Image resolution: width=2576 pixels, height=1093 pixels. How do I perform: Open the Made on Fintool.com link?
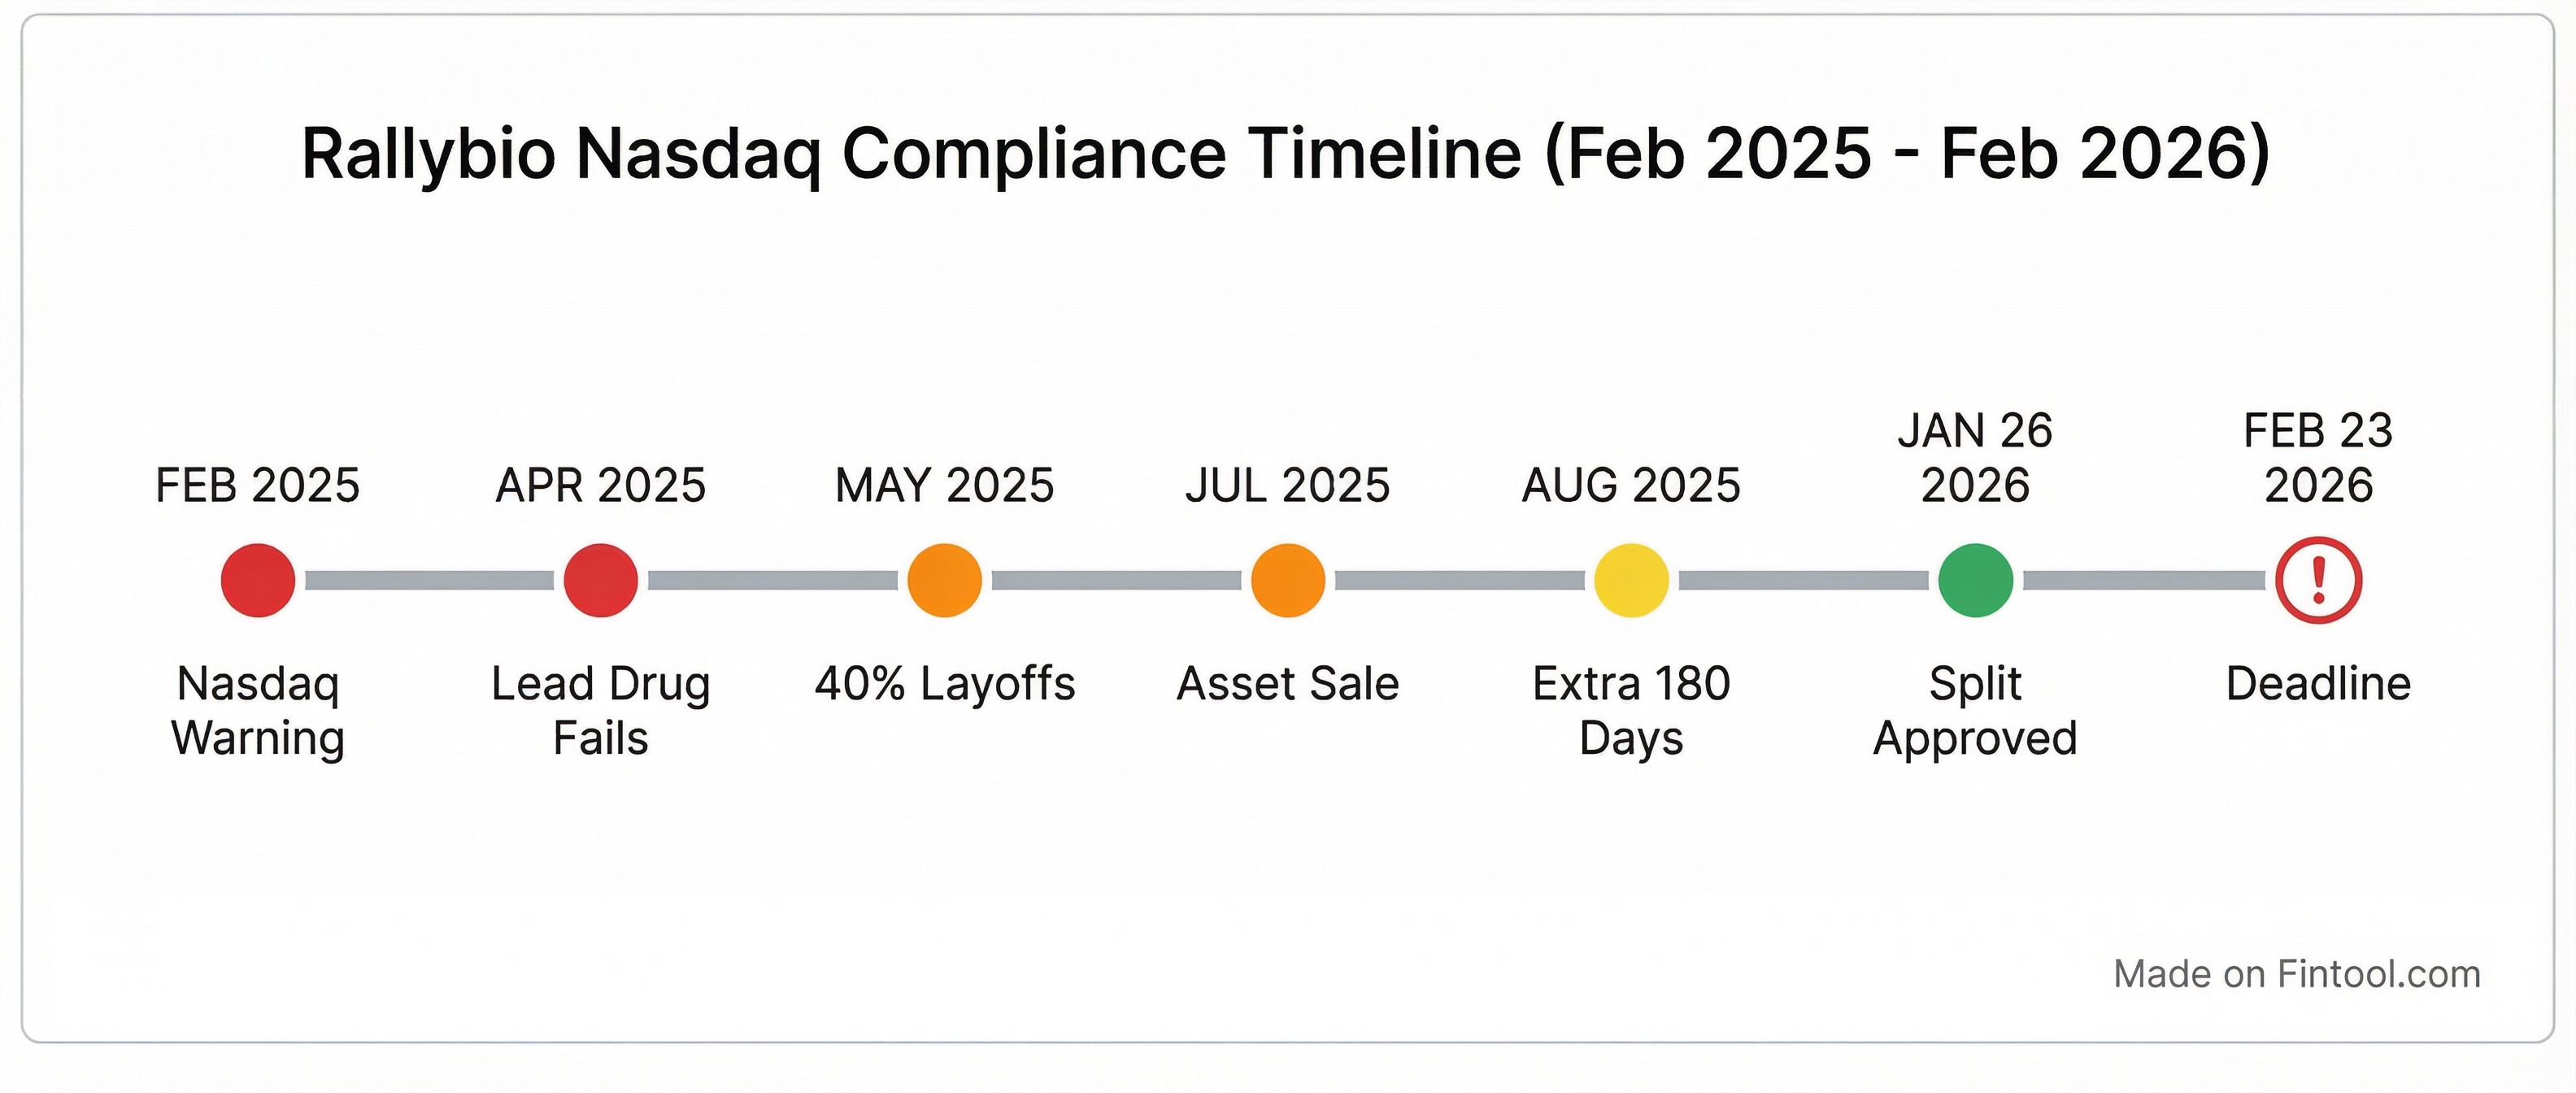[x=2297, y=974]
